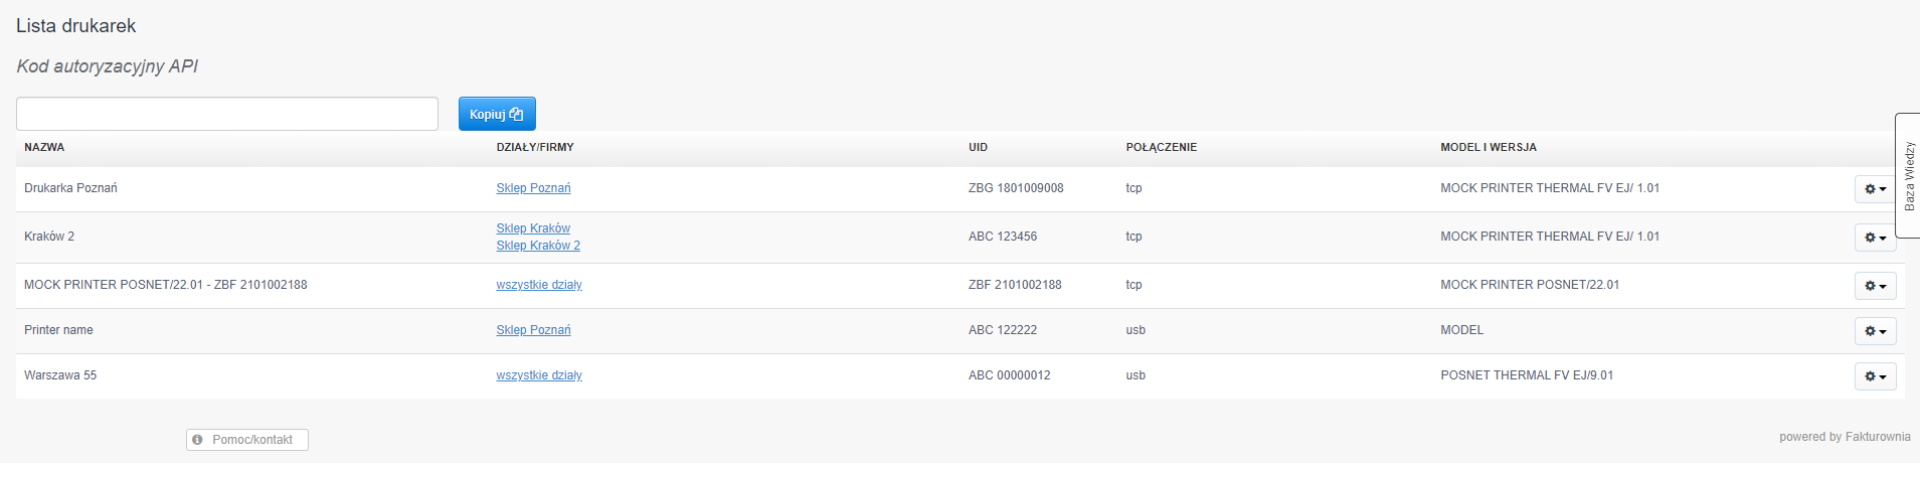Image resolution: width=1920 pixels, height=488 pixels.
Task: Click the Pomoc/kontakt help button
Action: point(247,440)
